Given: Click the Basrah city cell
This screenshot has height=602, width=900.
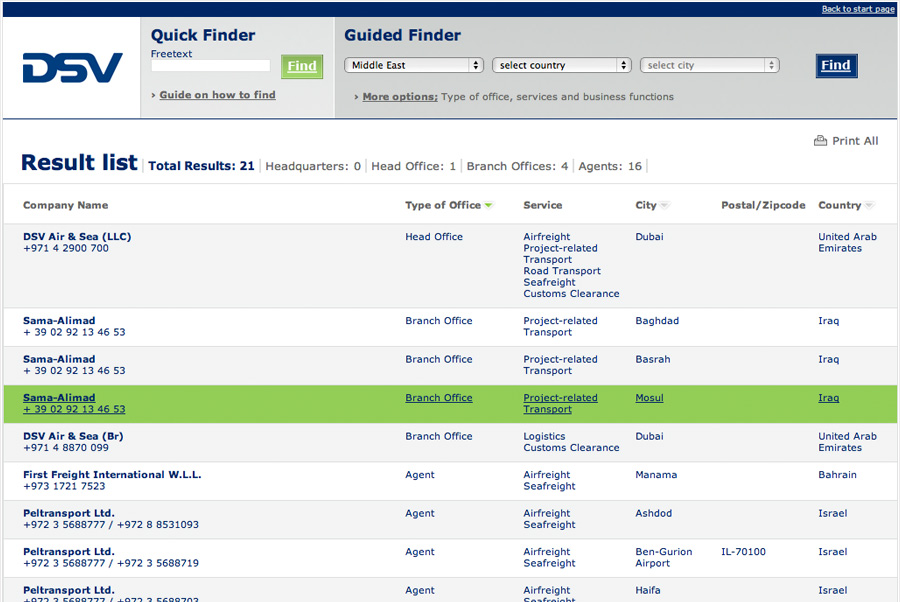Looking at the screenshot, I should [653, 359].
